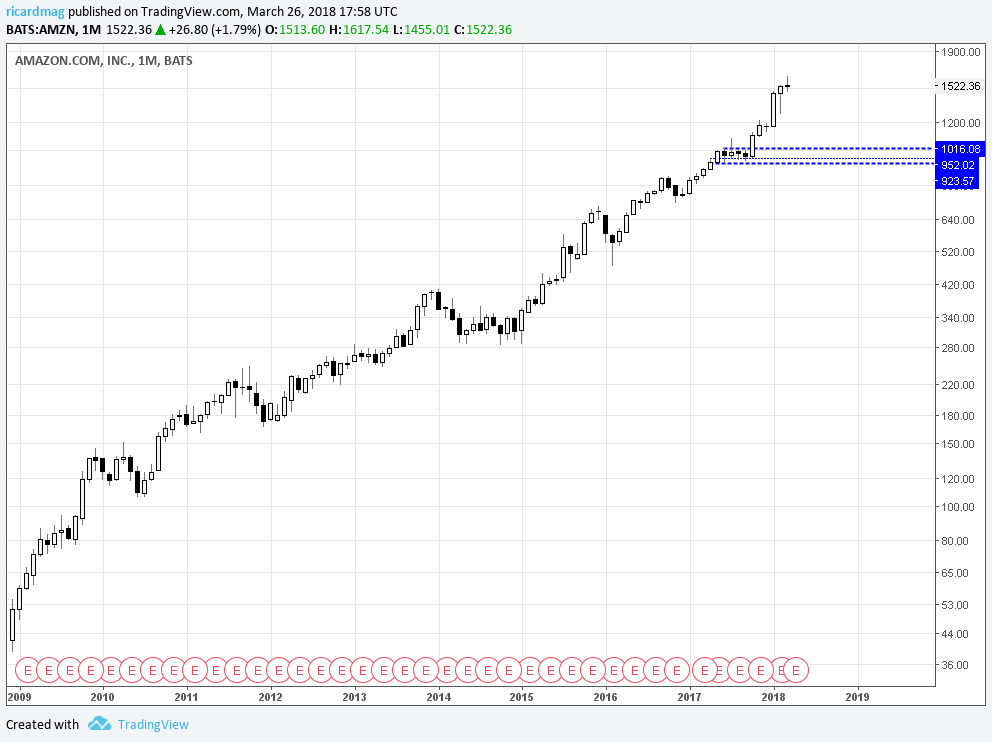Open the TradingView text link at bottom
The width and height of the screenshot is (992, 742).
[x=153, y=724]
